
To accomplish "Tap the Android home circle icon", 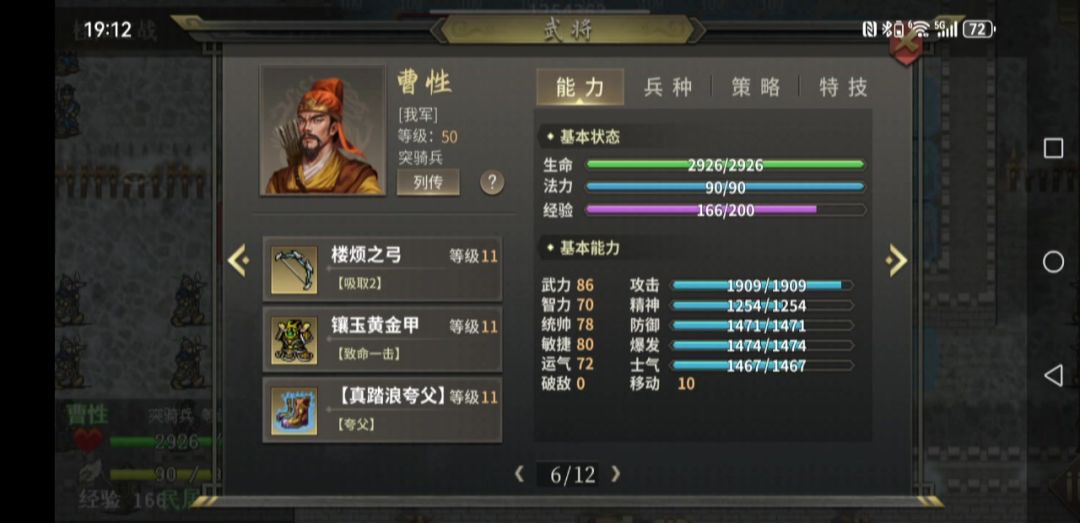I will pos(1053,262).
